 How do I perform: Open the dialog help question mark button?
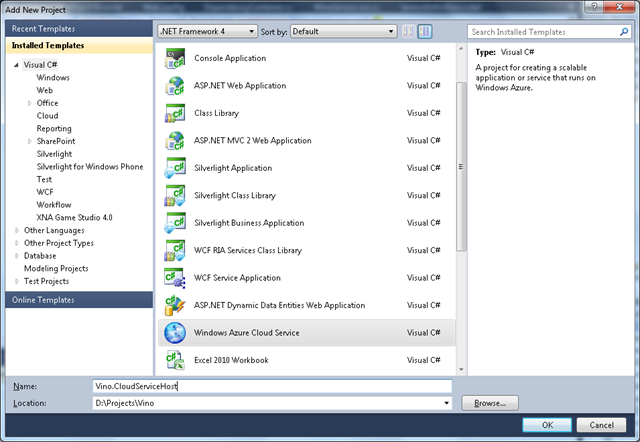[x=594, y=7]
